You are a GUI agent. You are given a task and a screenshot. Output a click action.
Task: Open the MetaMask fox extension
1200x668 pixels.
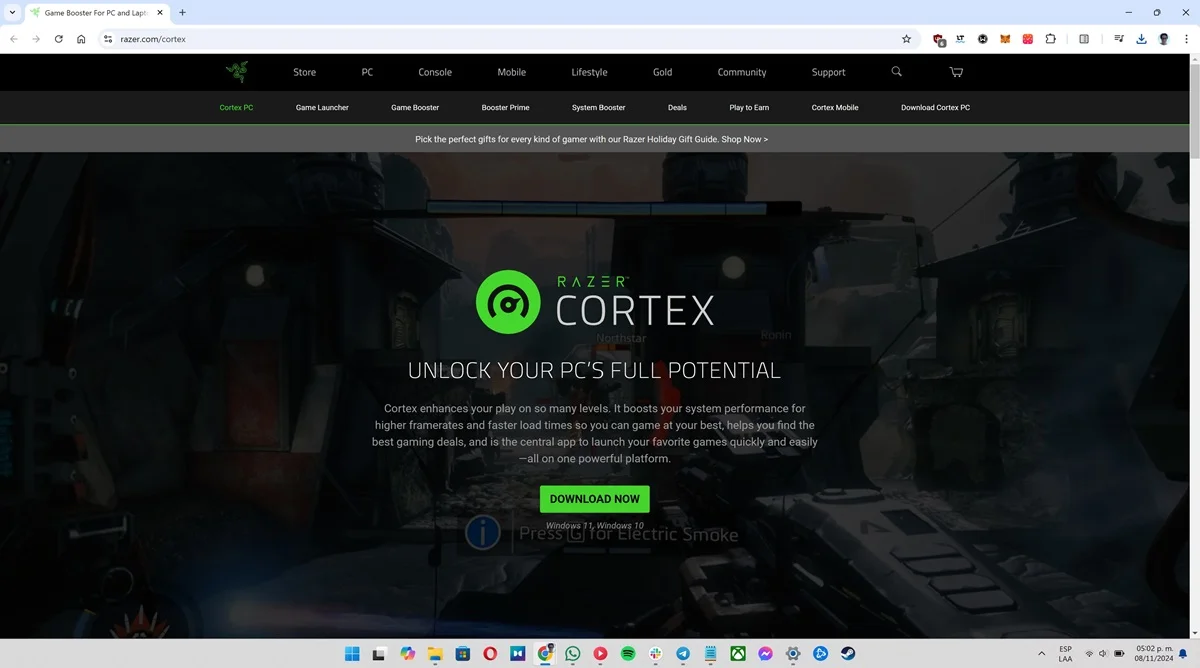(x=1004, y=38)
